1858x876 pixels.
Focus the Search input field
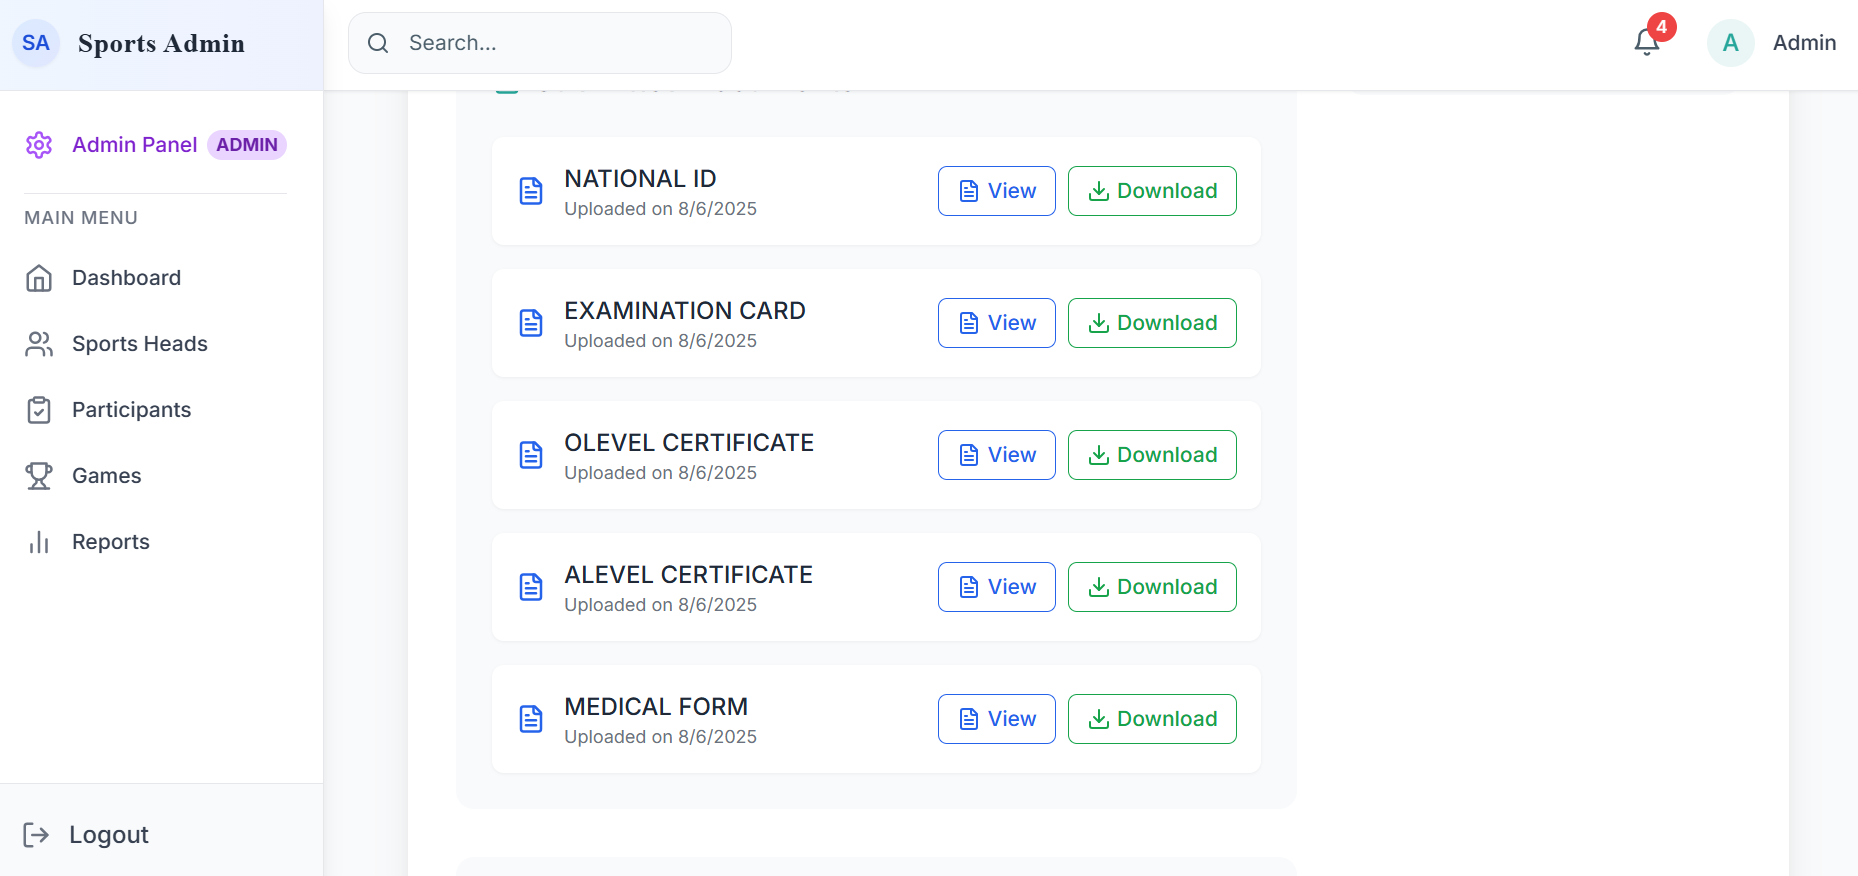(540, 43)
